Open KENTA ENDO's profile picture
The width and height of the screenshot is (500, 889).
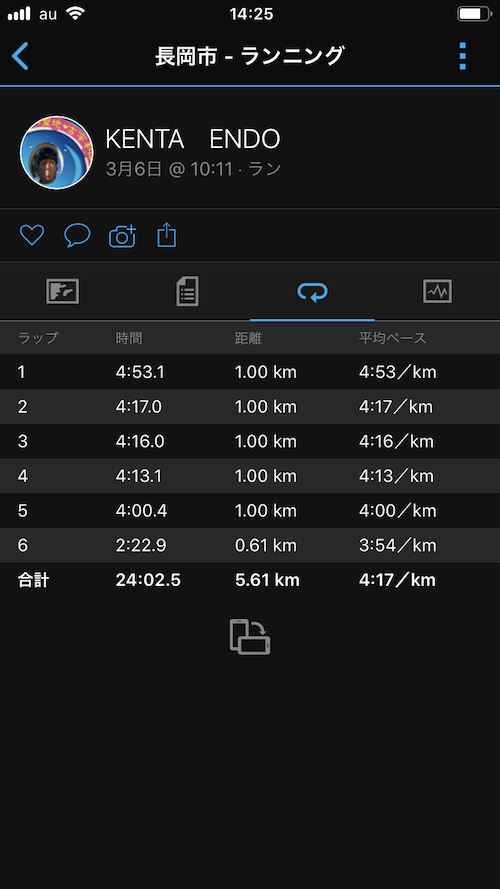coord(57,153)
